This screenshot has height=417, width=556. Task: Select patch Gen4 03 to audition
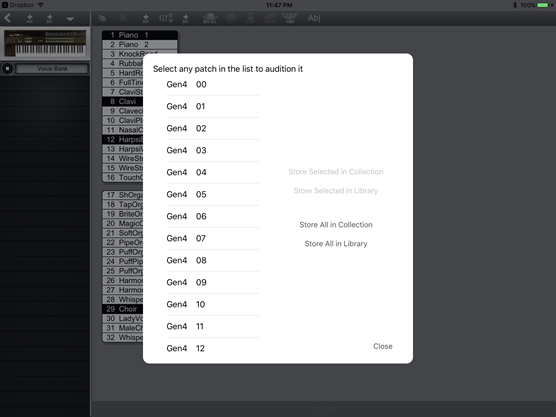[212, 150]
